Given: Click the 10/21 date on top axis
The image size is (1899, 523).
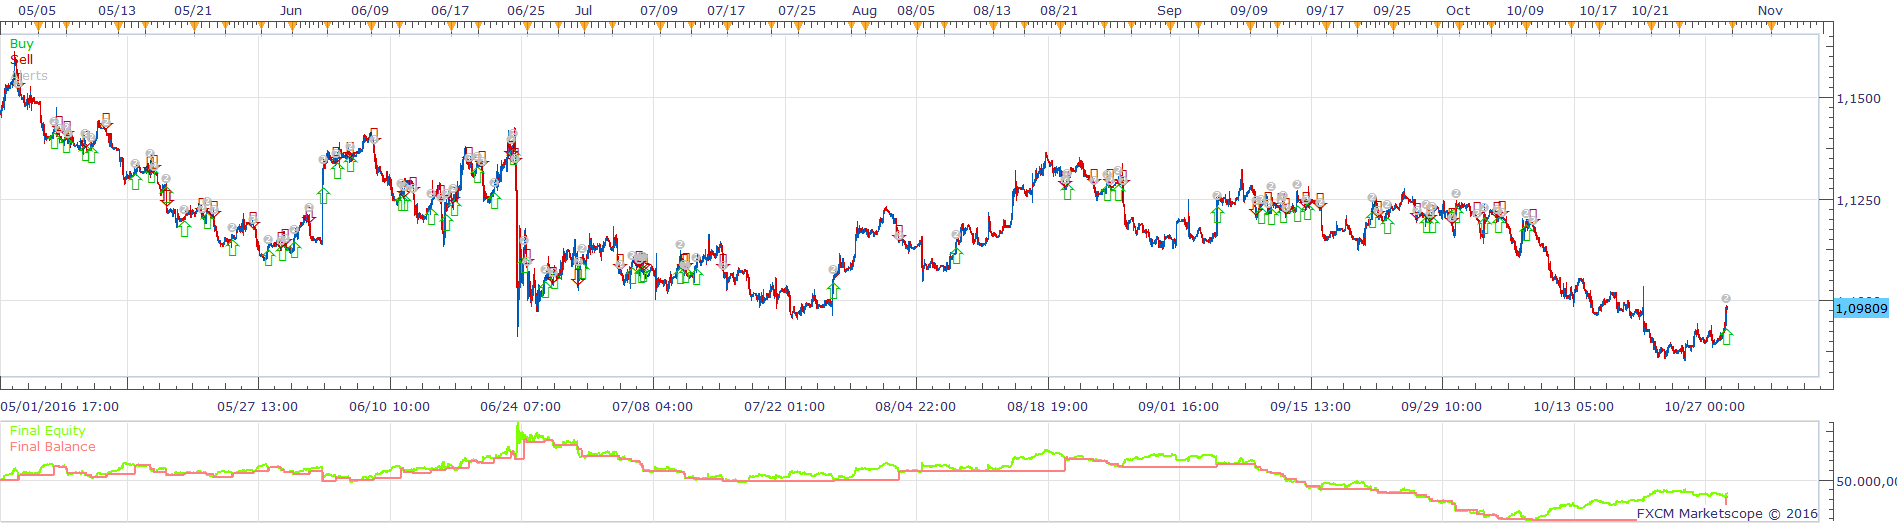Looking at the screenshot, I should [x=1650, y=11].
